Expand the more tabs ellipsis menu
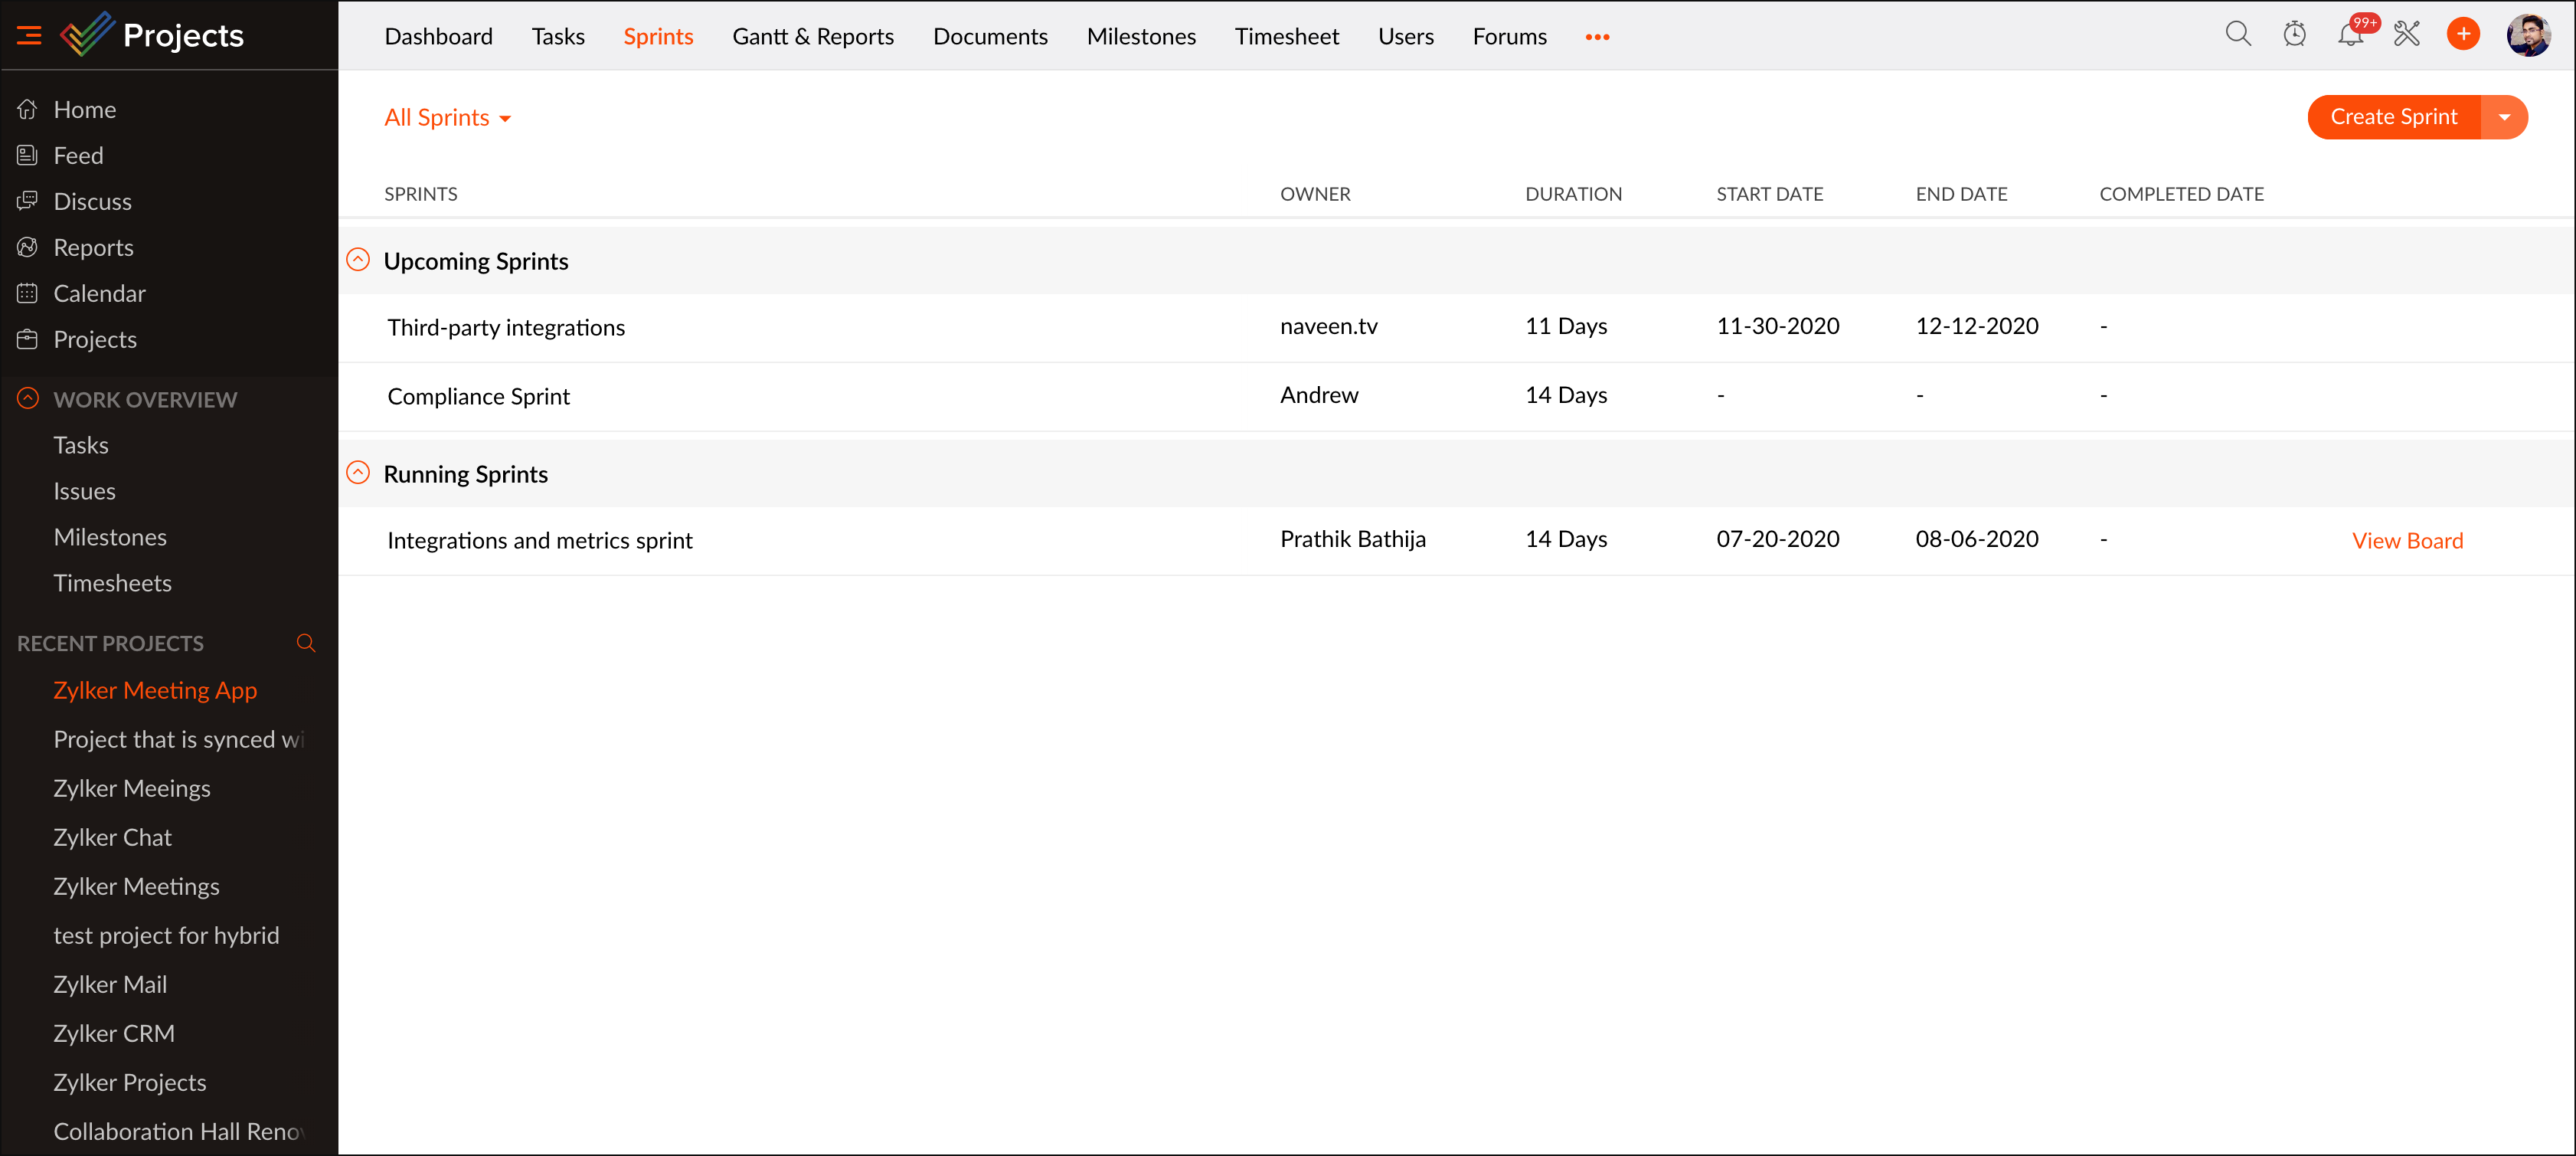The width and height of the screenshot is (2576, 1156). point(1597,37)
